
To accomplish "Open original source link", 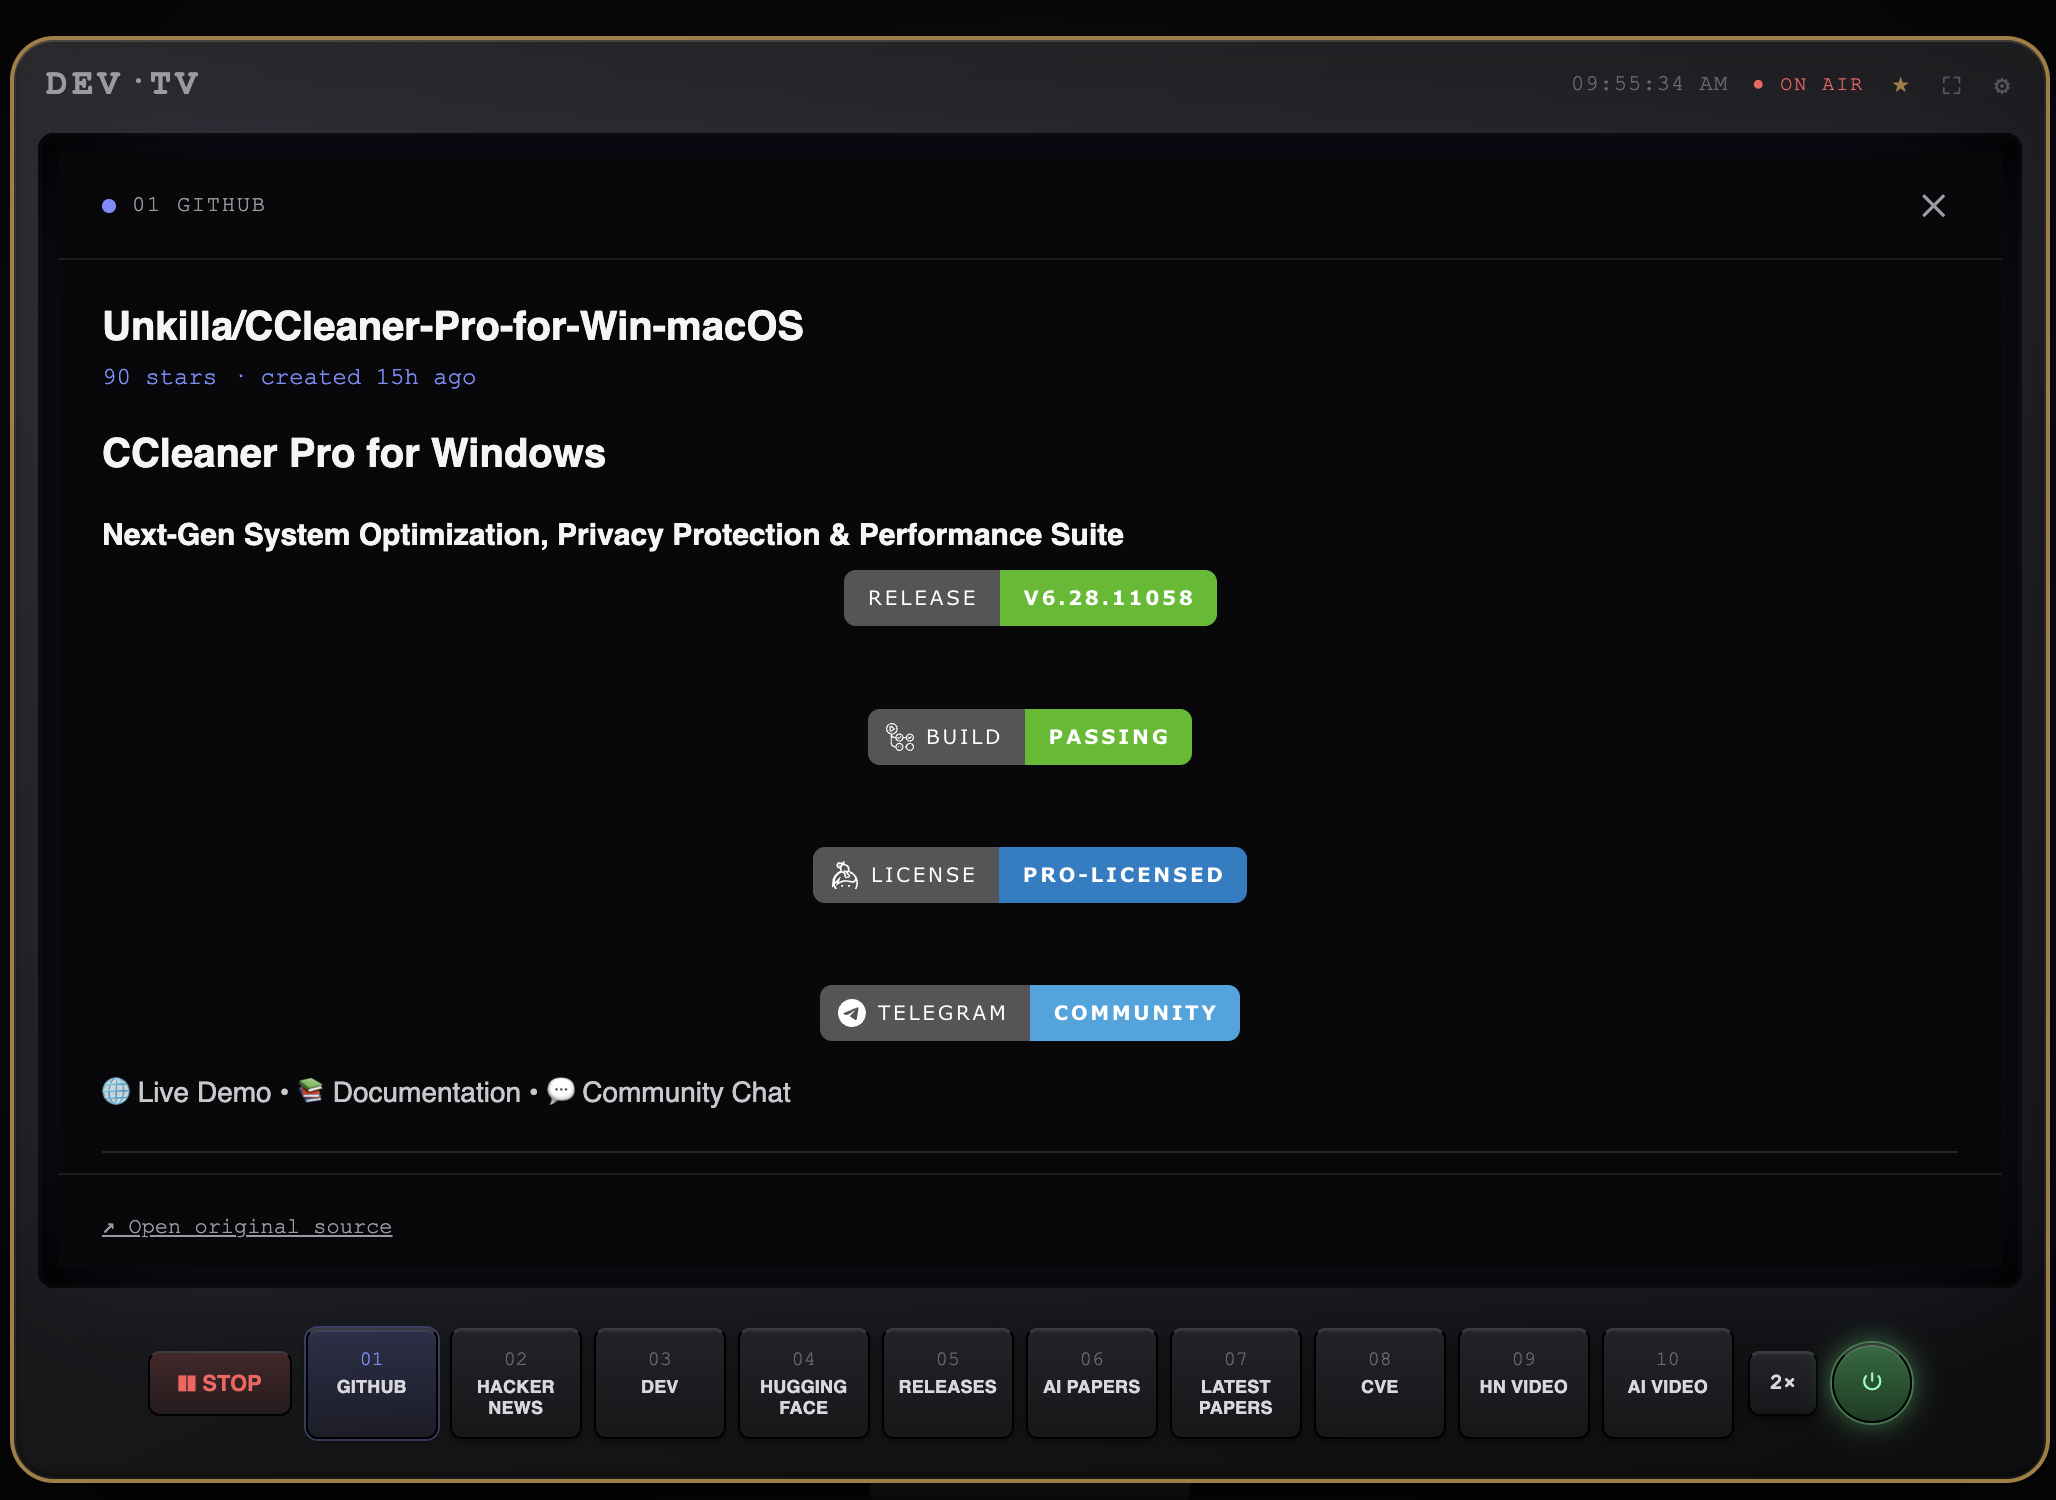I will click(x=247, y=1227).
